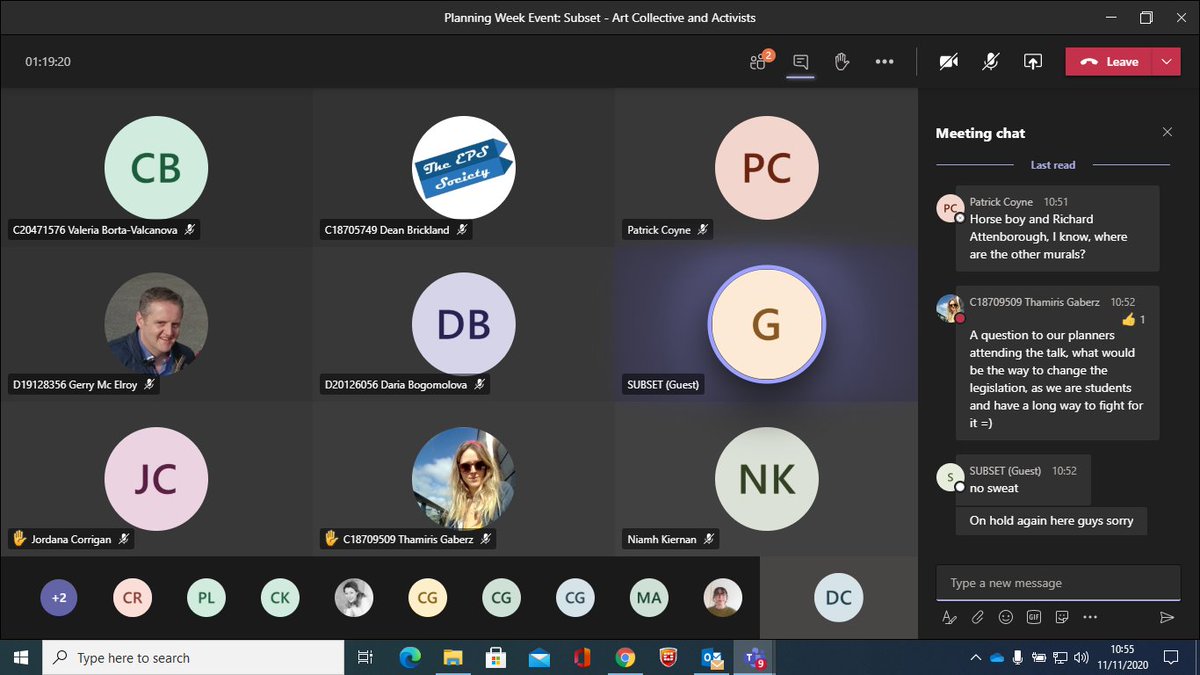This screenshot has height=675, width=1200.
Task: Select the SUBSET (Guest) speaker tile
Action: [x=766, y=323]
